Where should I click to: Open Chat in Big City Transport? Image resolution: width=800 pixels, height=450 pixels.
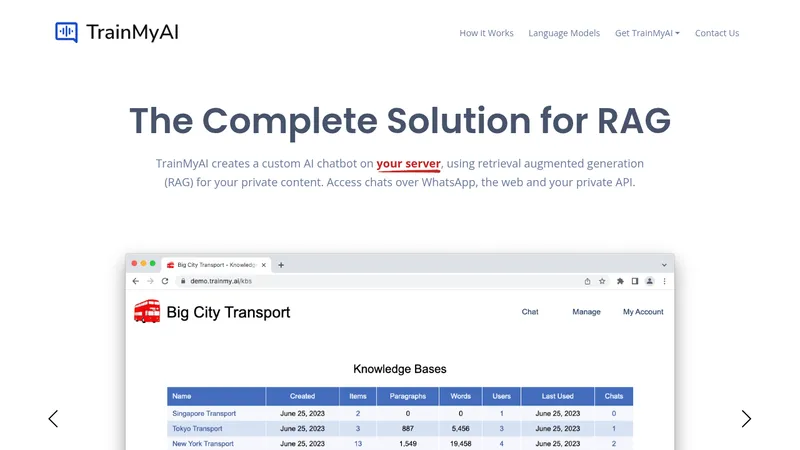(530, 312)
